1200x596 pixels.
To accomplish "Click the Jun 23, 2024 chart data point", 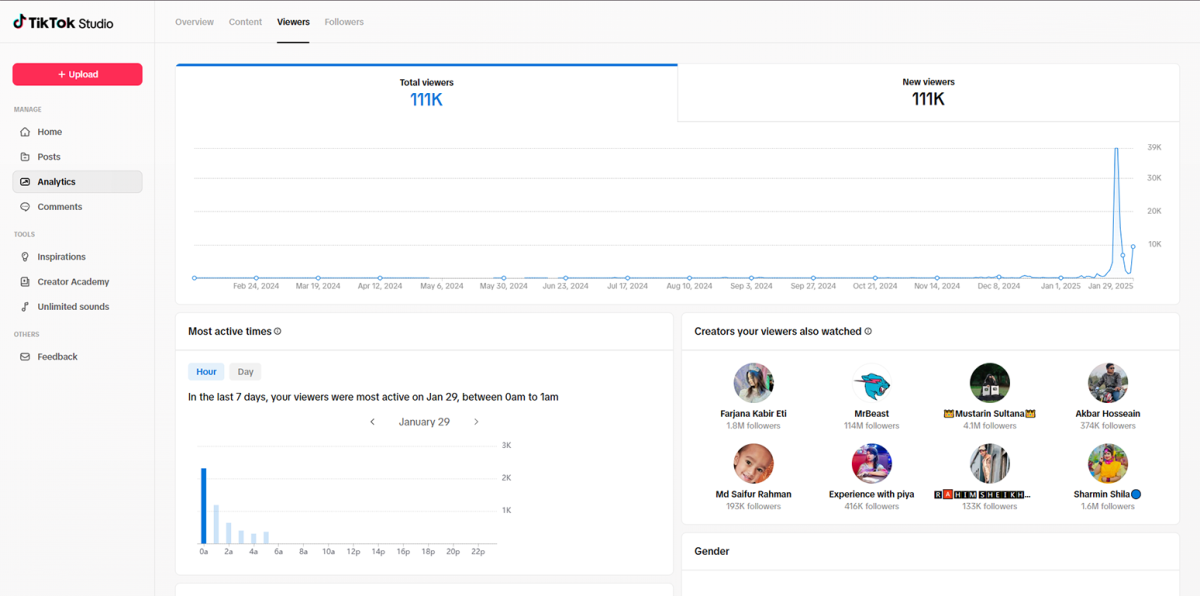I will (566, 278).
